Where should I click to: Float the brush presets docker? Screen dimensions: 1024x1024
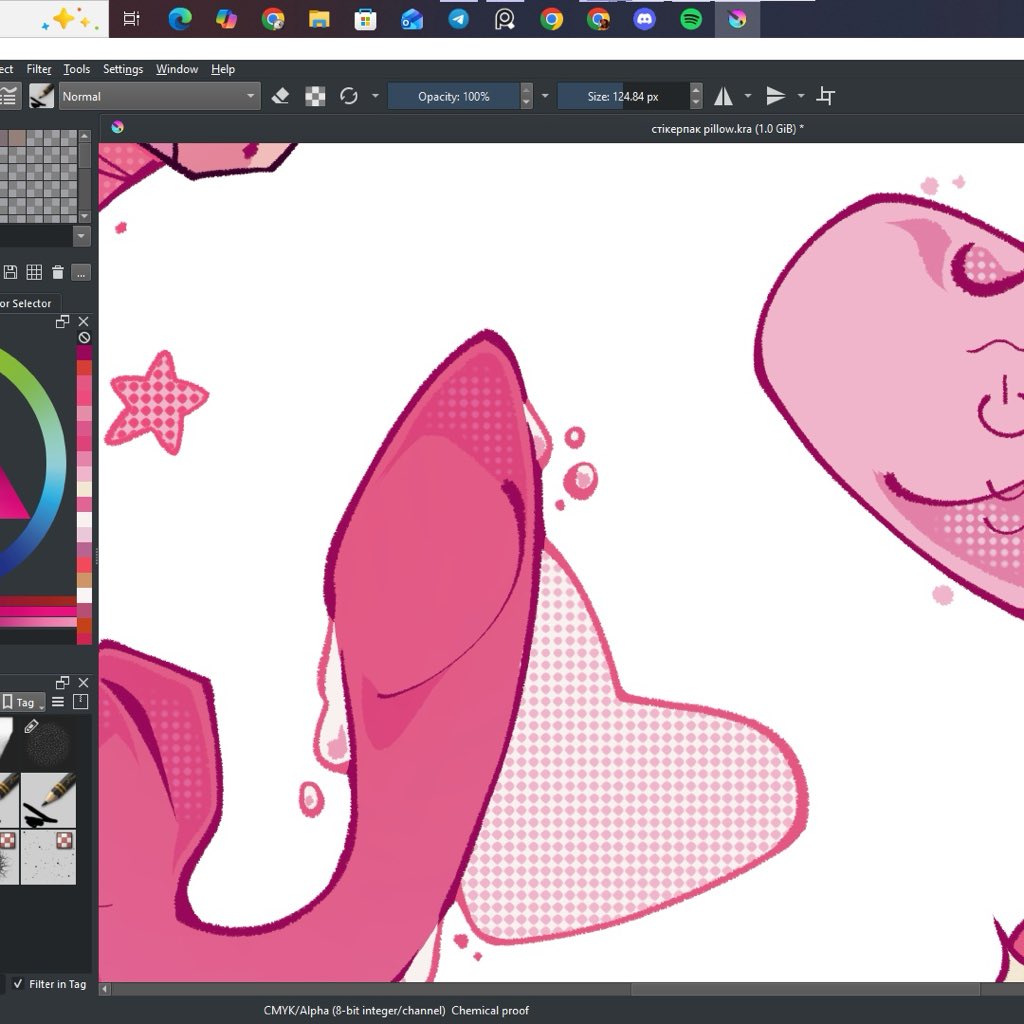point(63,682)
